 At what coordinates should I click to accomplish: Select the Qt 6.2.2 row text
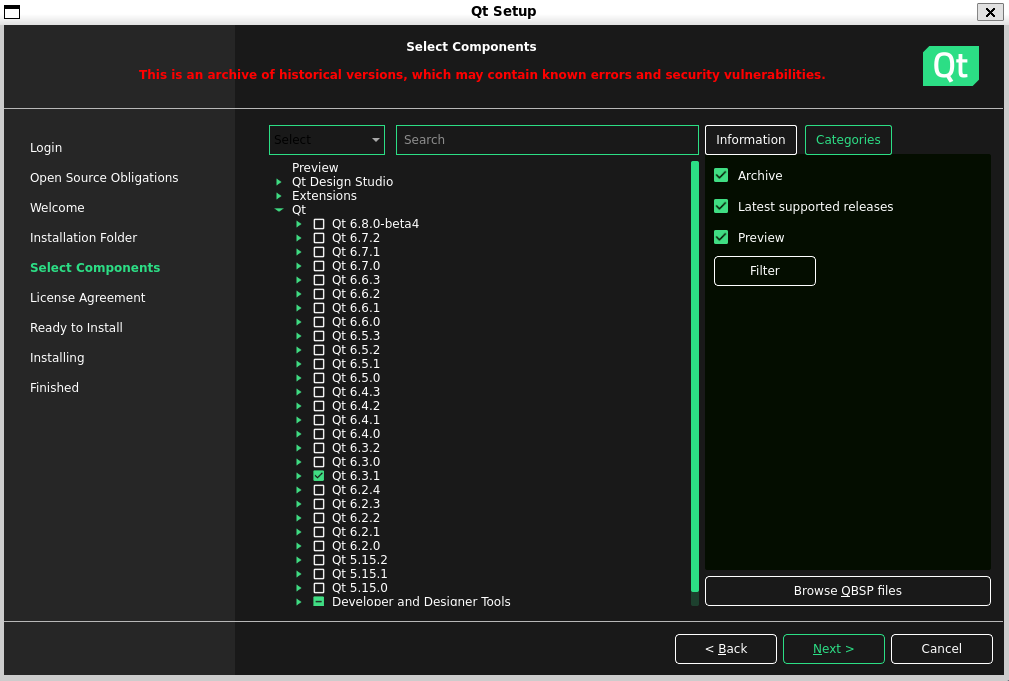[x=356, y=518]
